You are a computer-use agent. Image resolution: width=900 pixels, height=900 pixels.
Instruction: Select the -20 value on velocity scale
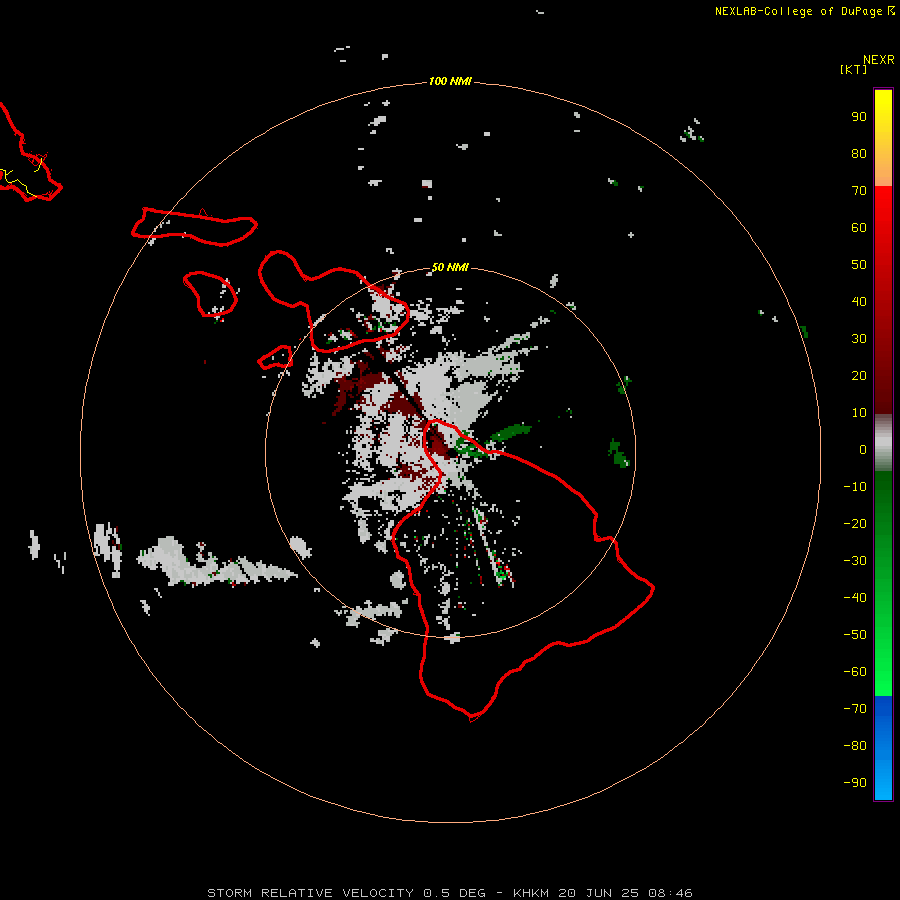(855, 524)
